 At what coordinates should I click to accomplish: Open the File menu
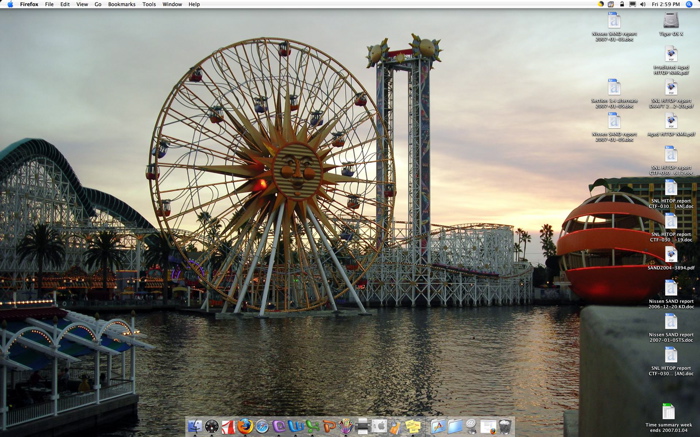(49, 4)
